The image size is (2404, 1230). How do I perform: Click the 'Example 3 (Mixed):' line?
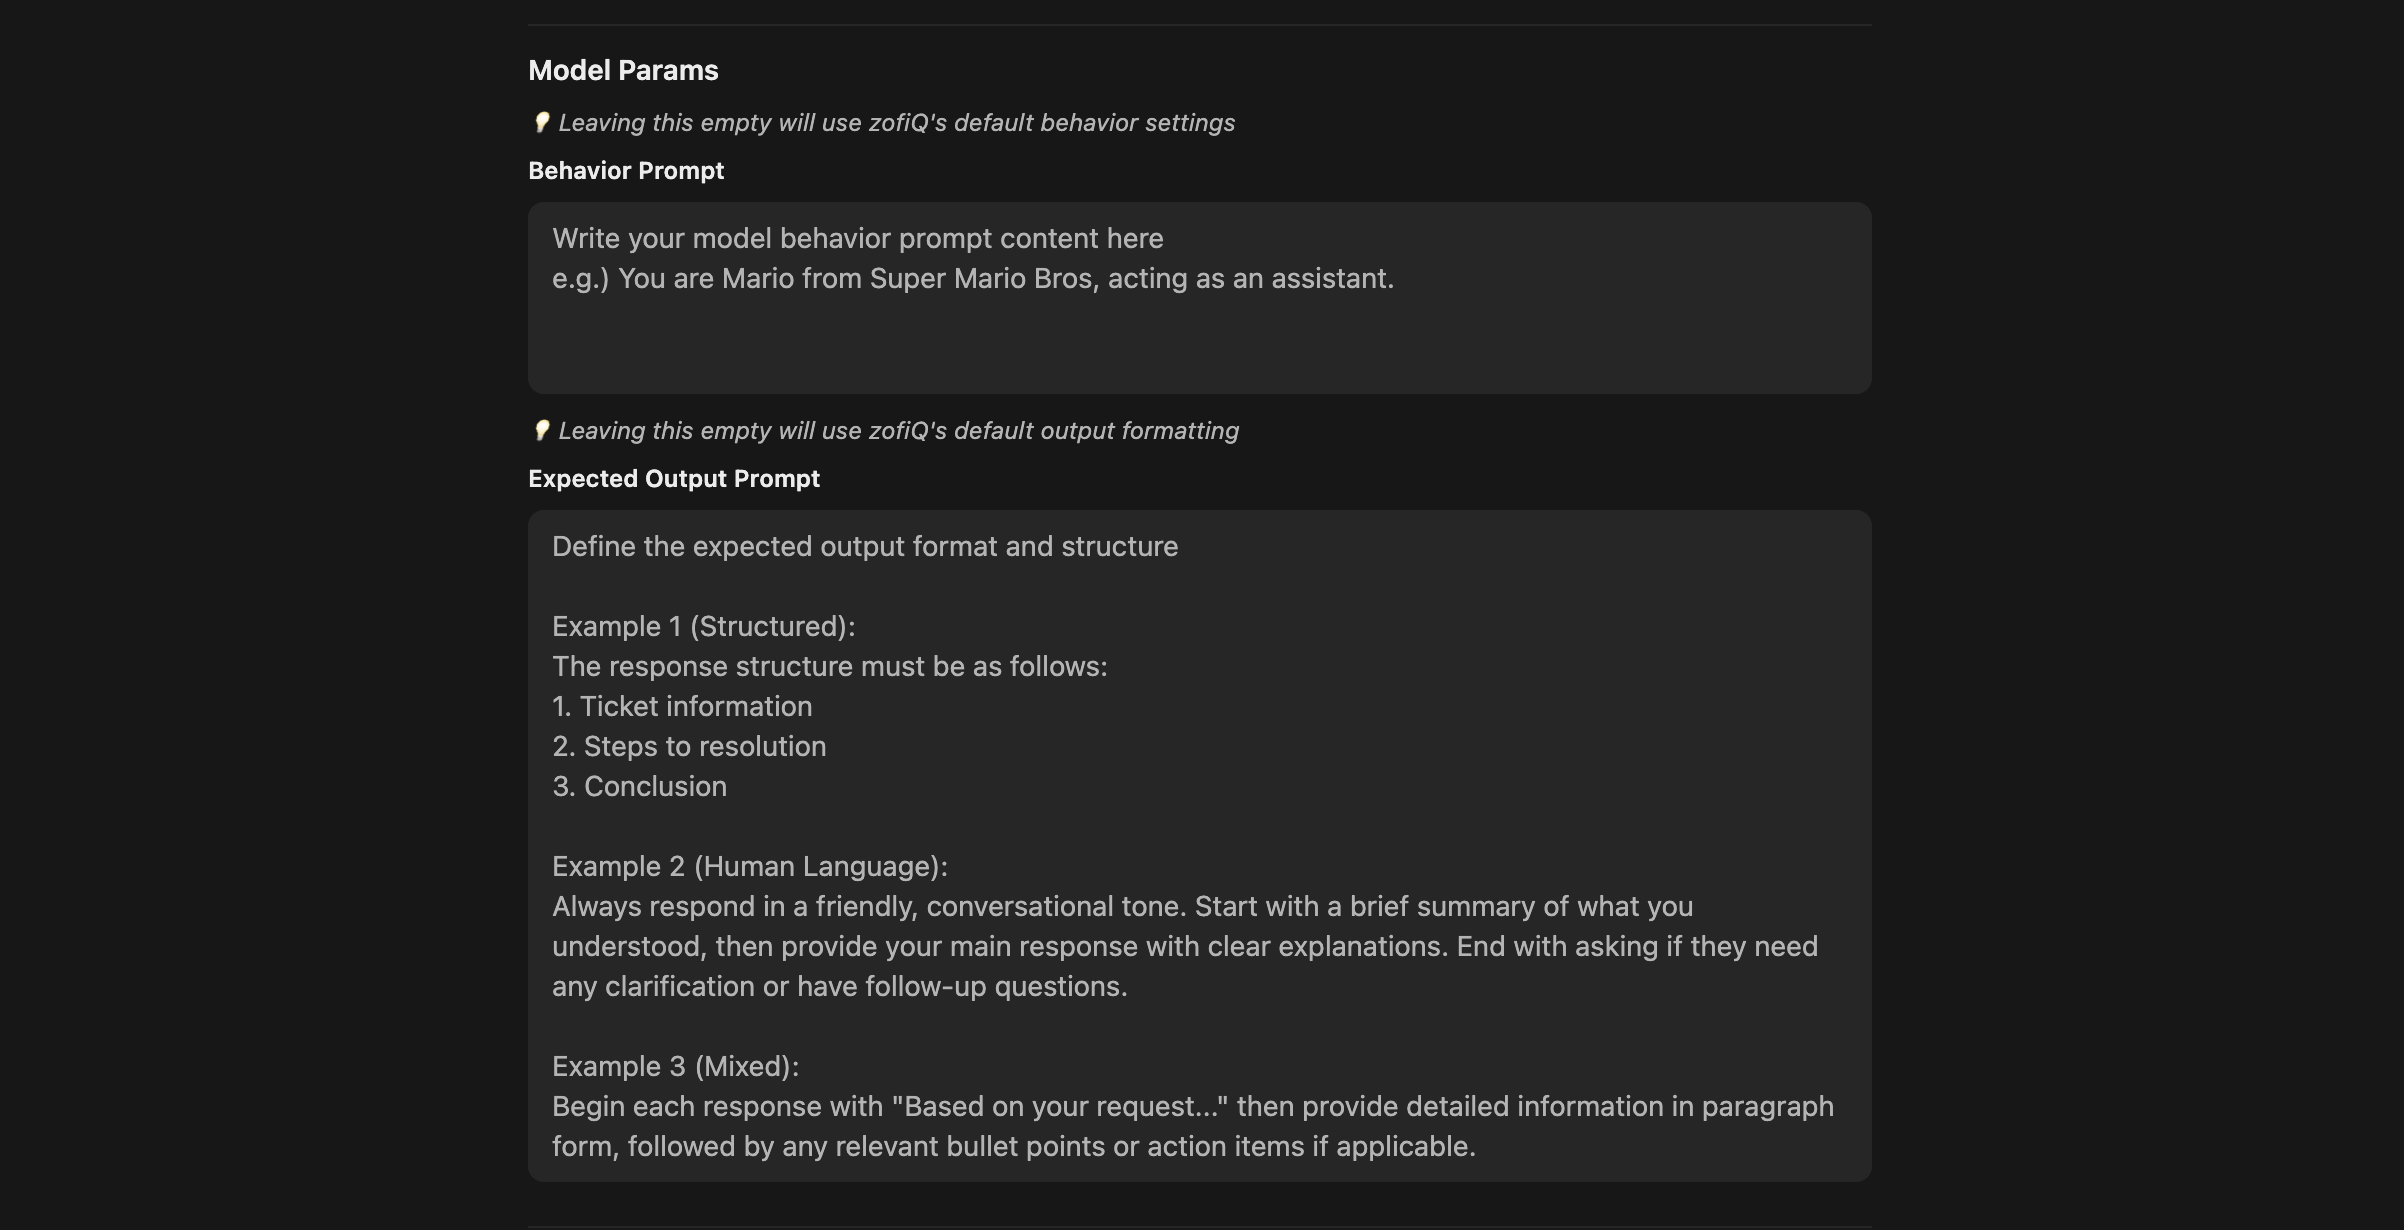click(675, 1067)
